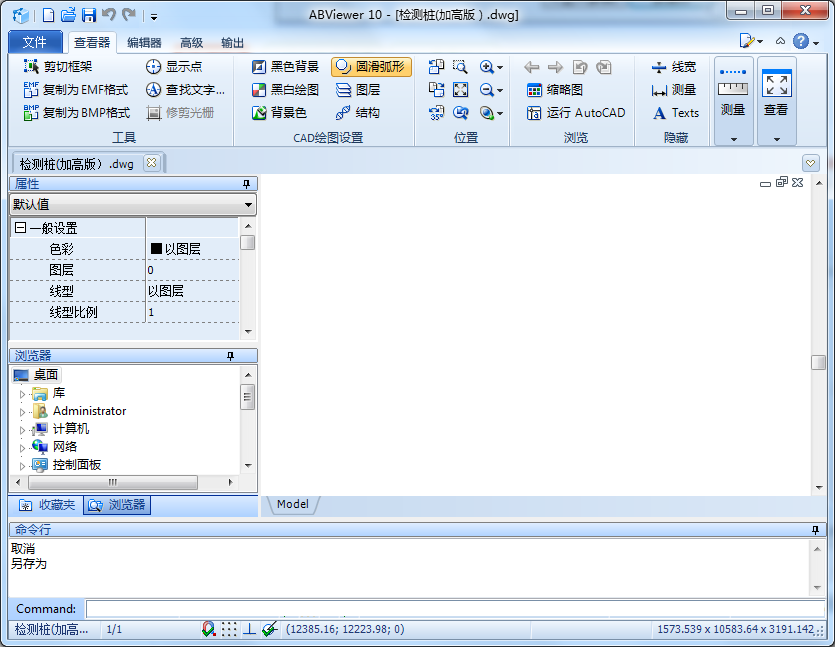This screenshot has width=835, height=647.
Task: Click the undo icon
Action: (109, 15)
